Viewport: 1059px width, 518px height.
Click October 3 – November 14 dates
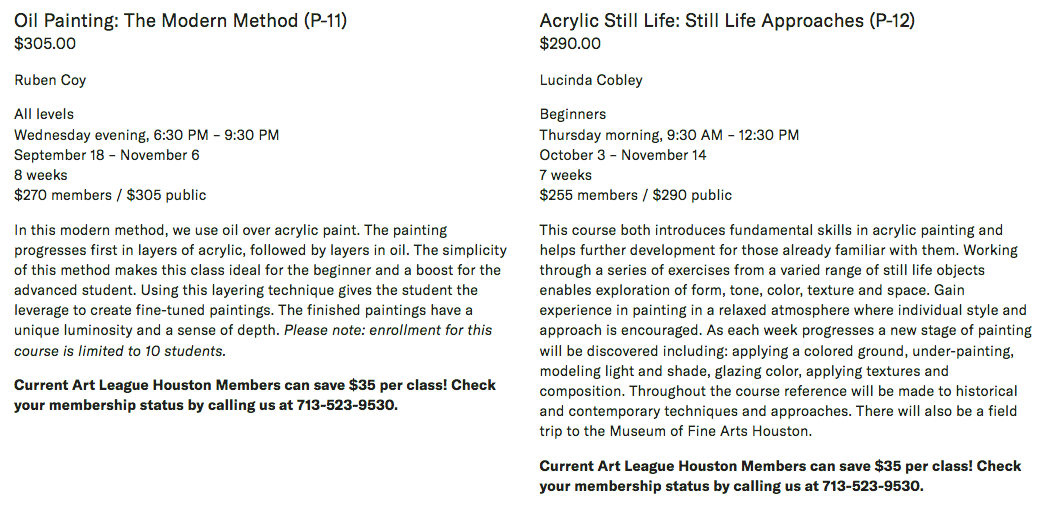pos(623,155)
